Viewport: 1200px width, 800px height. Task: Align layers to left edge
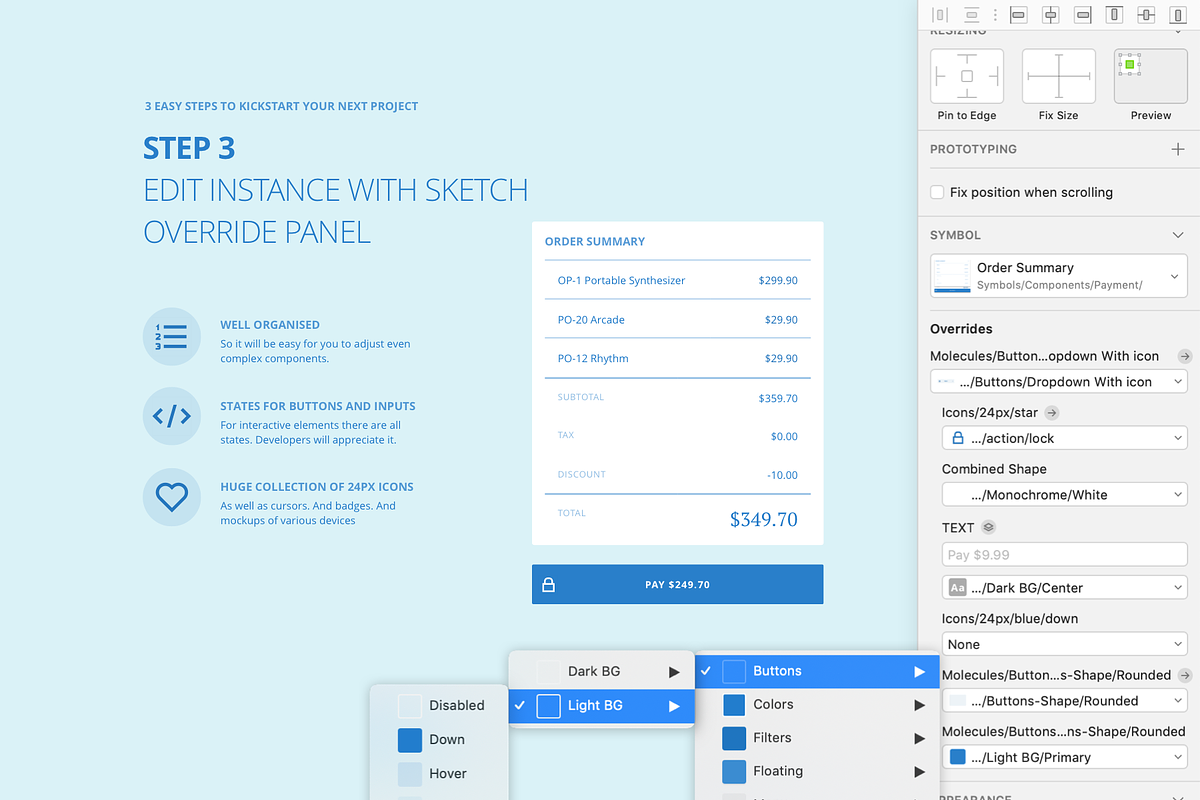point(1018,15)
